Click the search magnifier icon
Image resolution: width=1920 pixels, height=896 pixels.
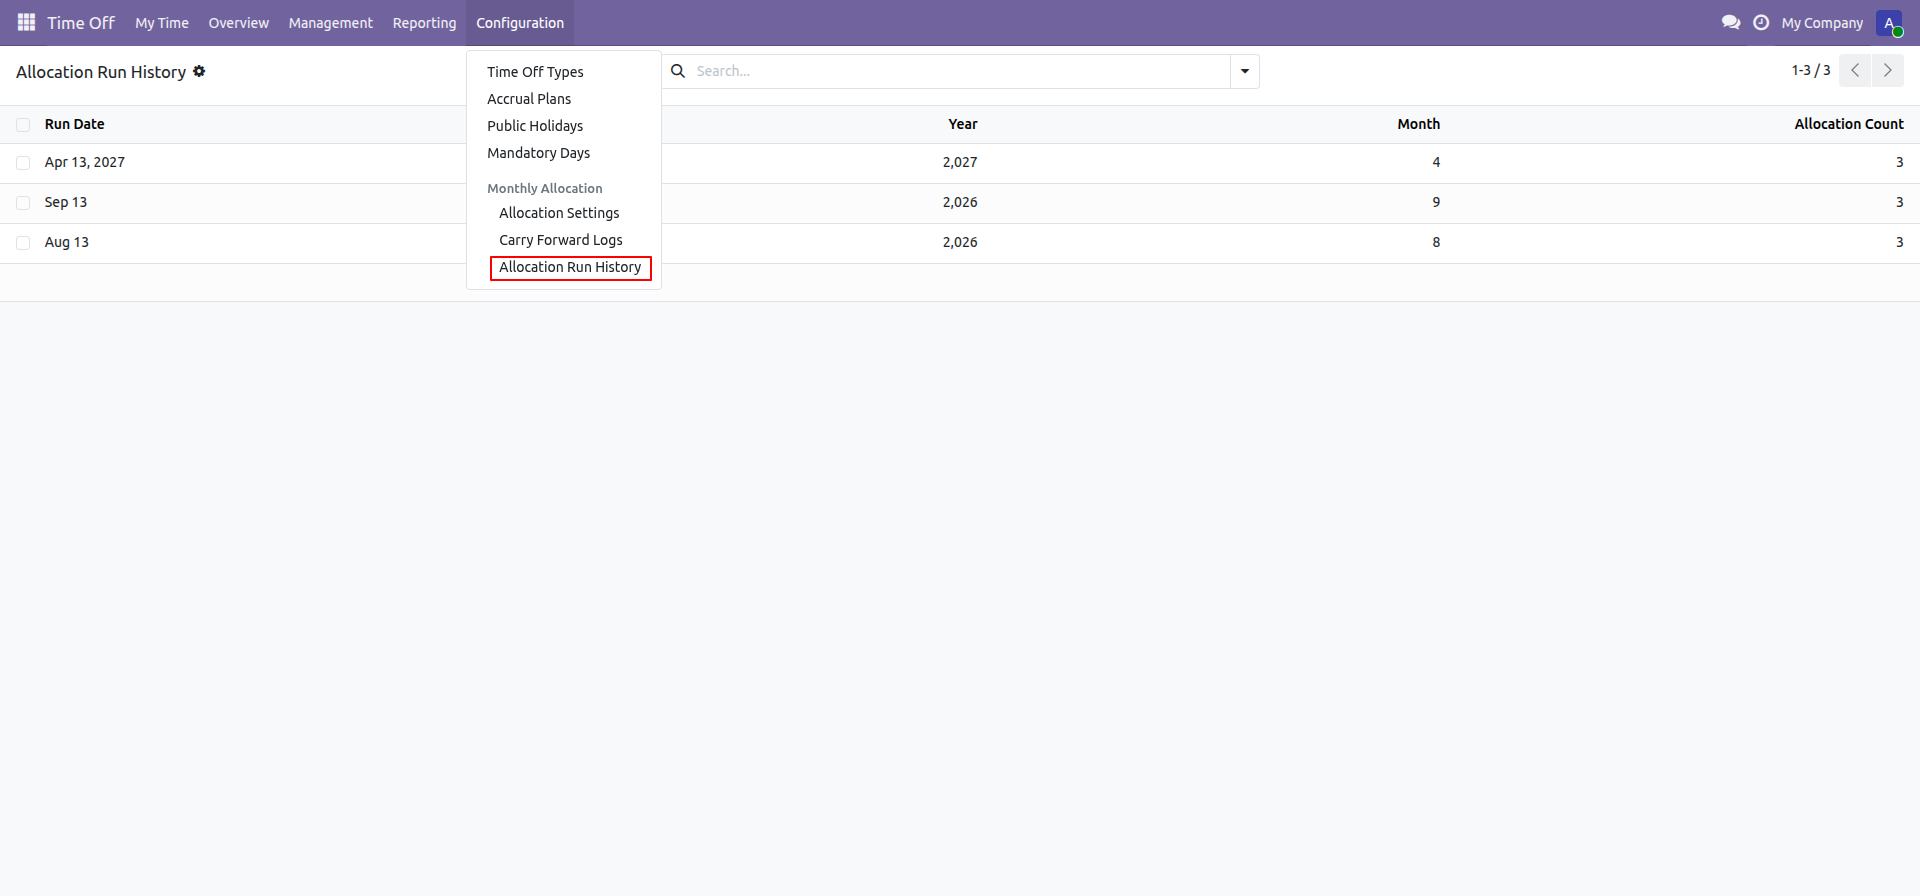pos(678,71)
